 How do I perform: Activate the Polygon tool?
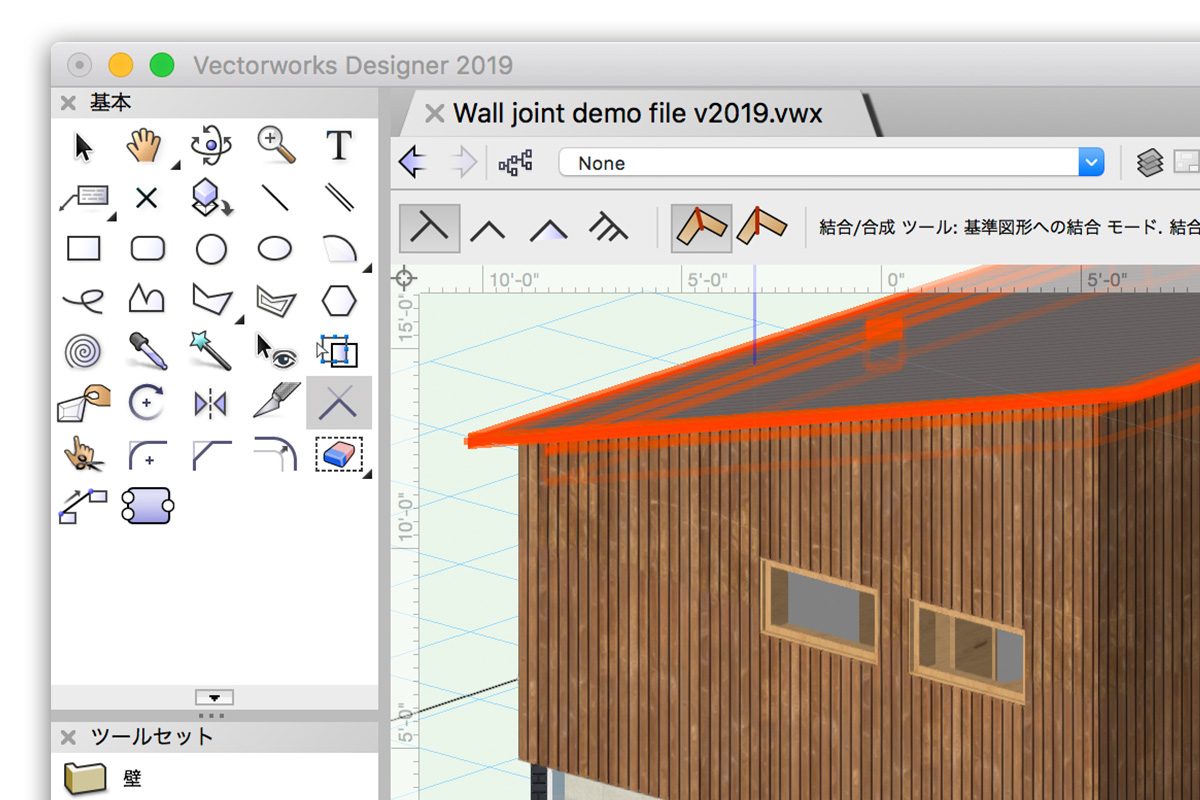[x=211, y=298]
